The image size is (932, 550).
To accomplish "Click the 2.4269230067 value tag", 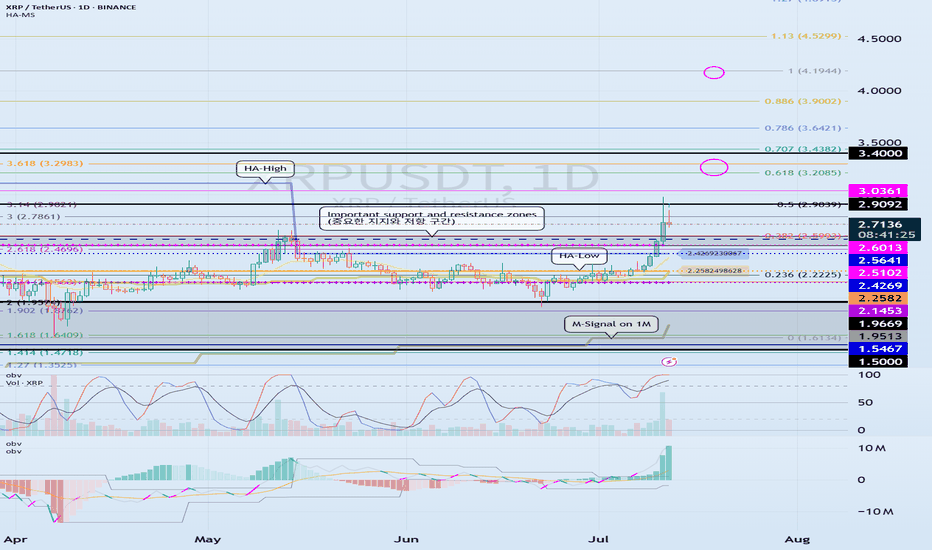I will coord(714,253).
